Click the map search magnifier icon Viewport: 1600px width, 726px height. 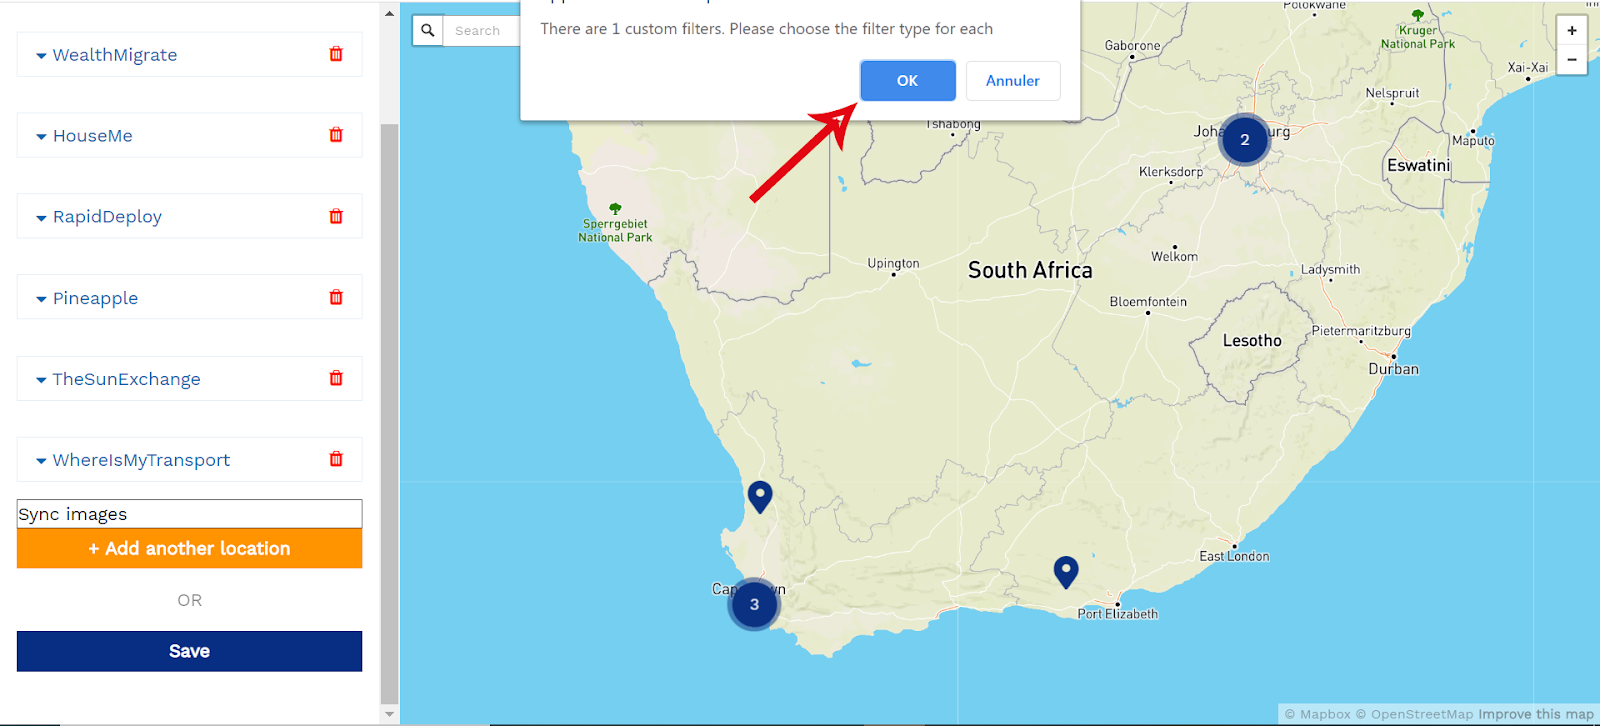[x=428, y=30]
